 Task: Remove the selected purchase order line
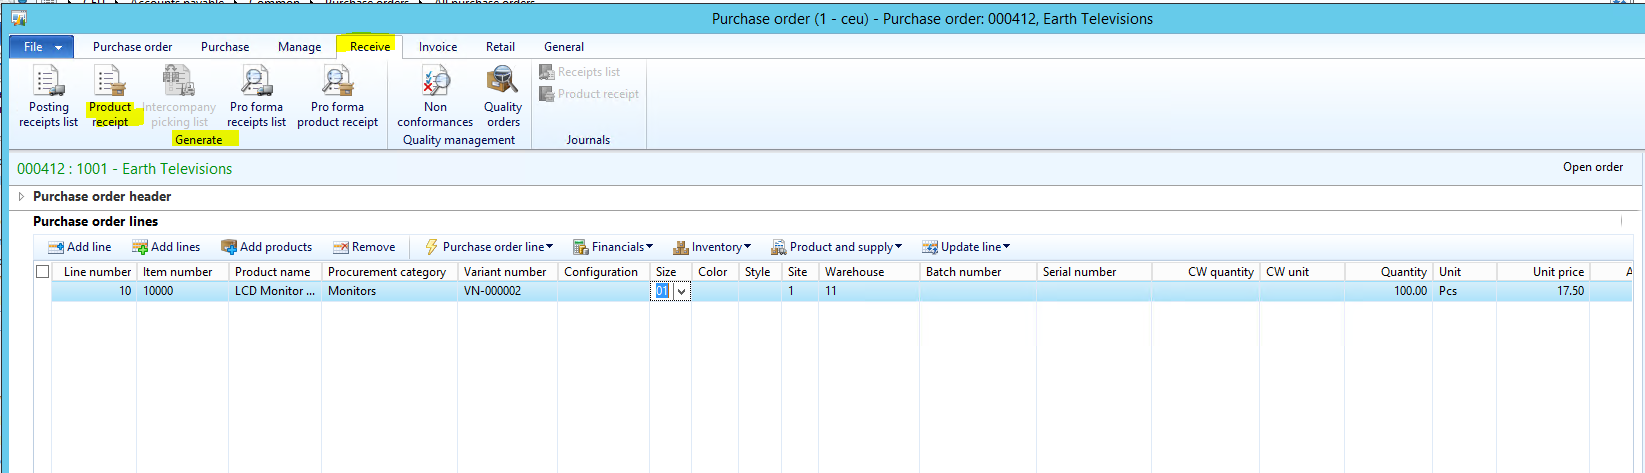click(x=364, y=247)
